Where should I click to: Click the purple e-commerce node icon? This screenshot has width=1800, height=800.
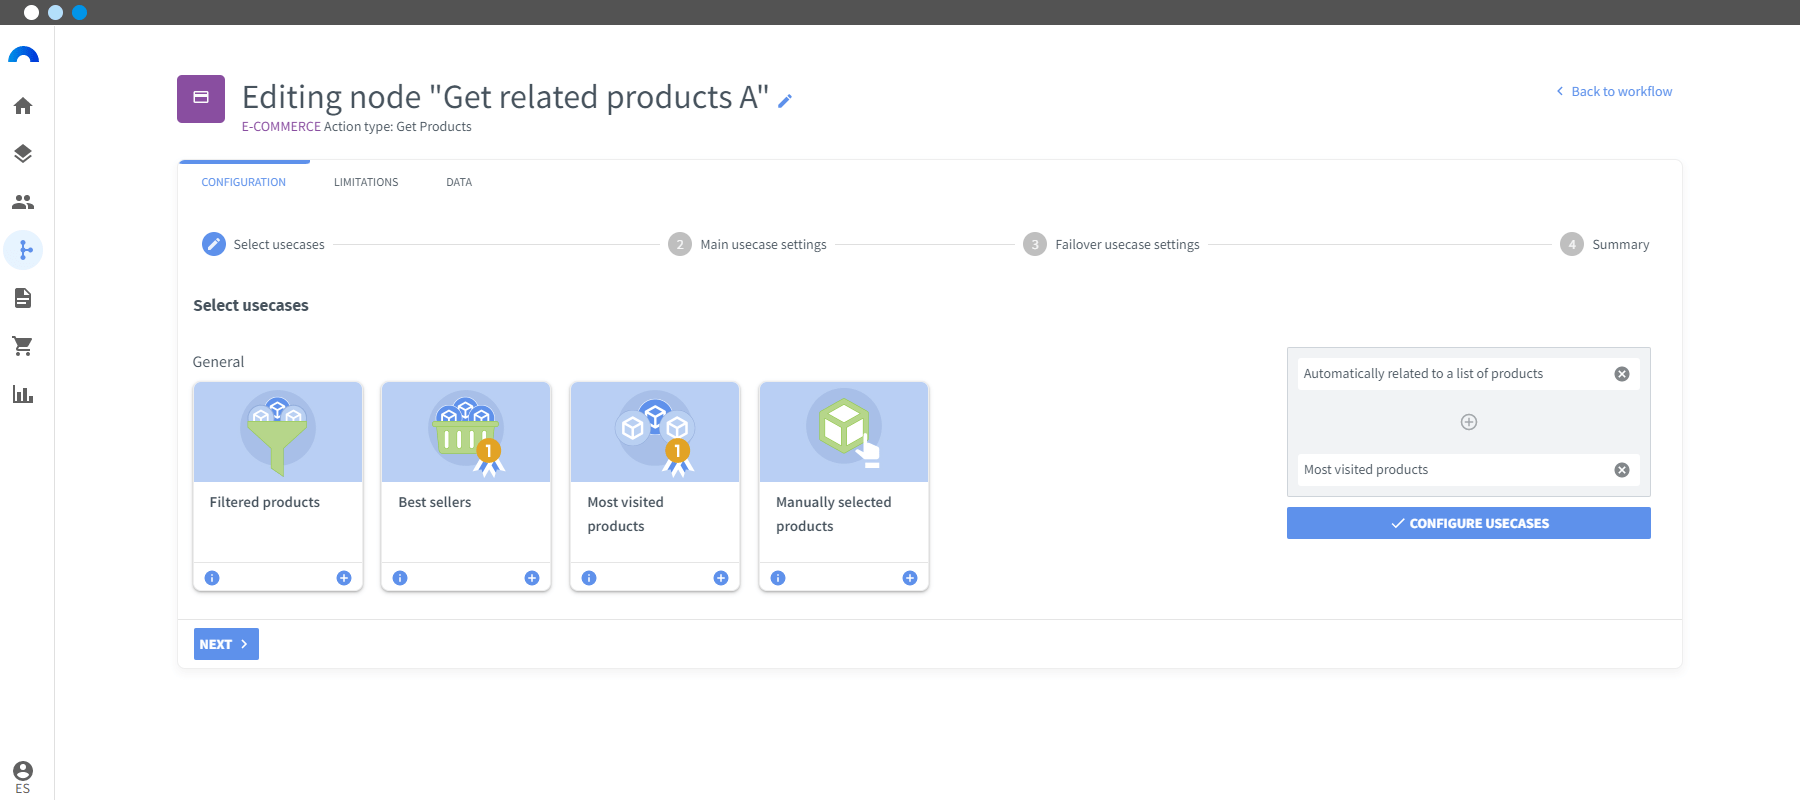point(201,99)
